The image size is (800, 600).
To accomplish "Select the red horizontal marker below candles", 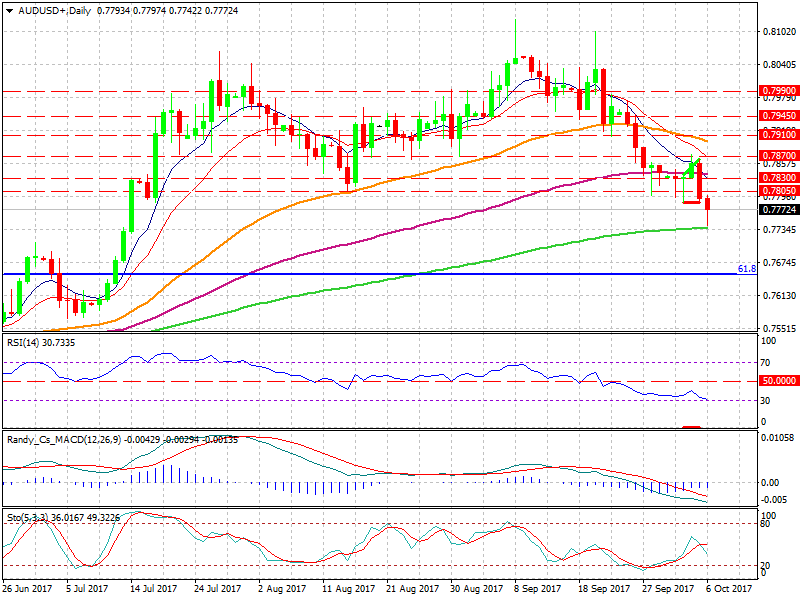I will pyautogui.click(x=692, y=203).
